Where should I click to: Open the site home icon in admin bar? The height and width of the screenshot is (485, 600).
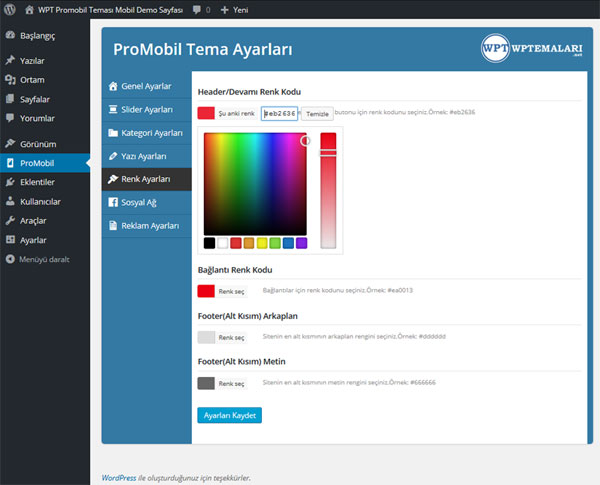coord(29,10)
